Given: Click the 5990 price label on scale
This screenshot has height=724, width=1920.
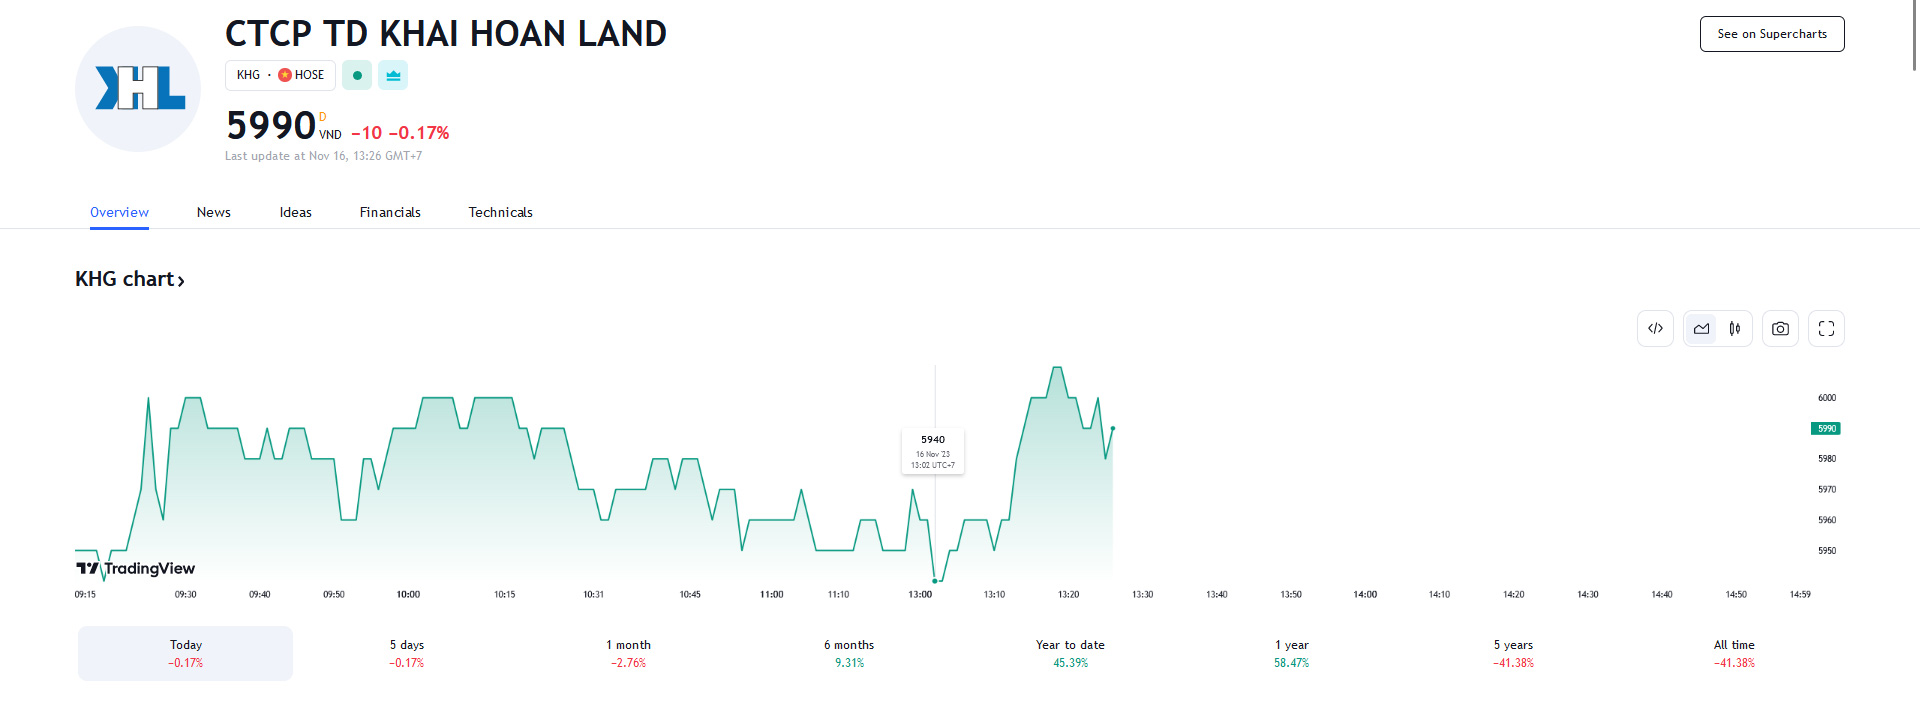Looking at the screenshot, I should coord(1826,428).
